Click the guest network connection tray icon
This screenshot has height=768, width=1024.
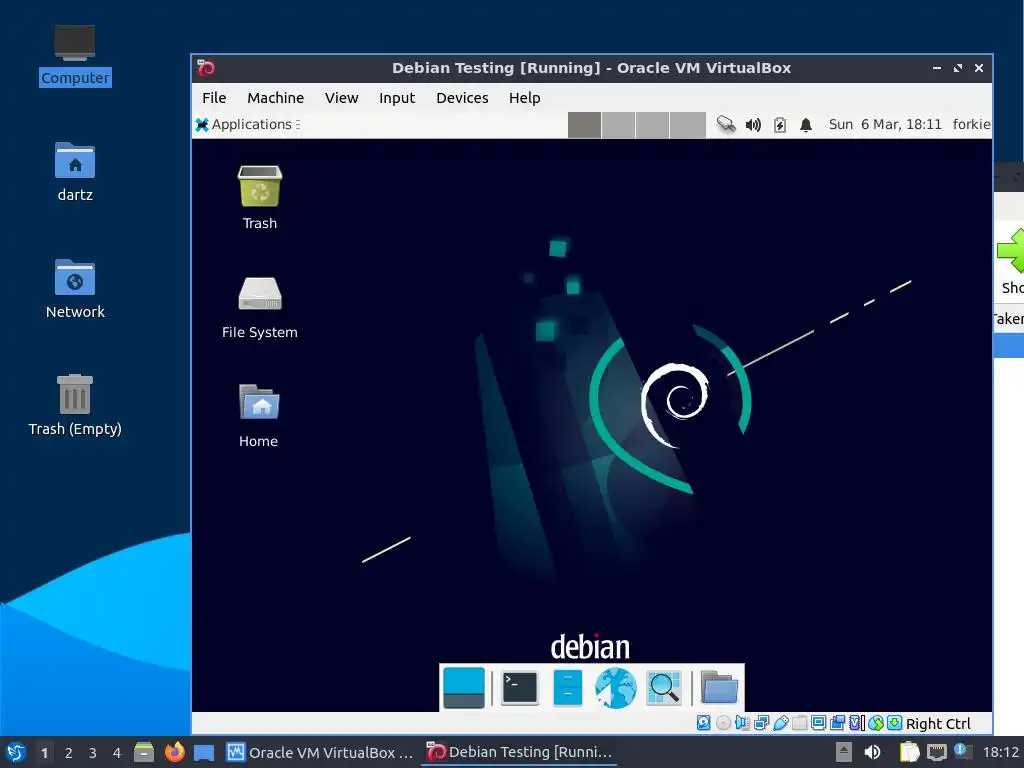726,124
